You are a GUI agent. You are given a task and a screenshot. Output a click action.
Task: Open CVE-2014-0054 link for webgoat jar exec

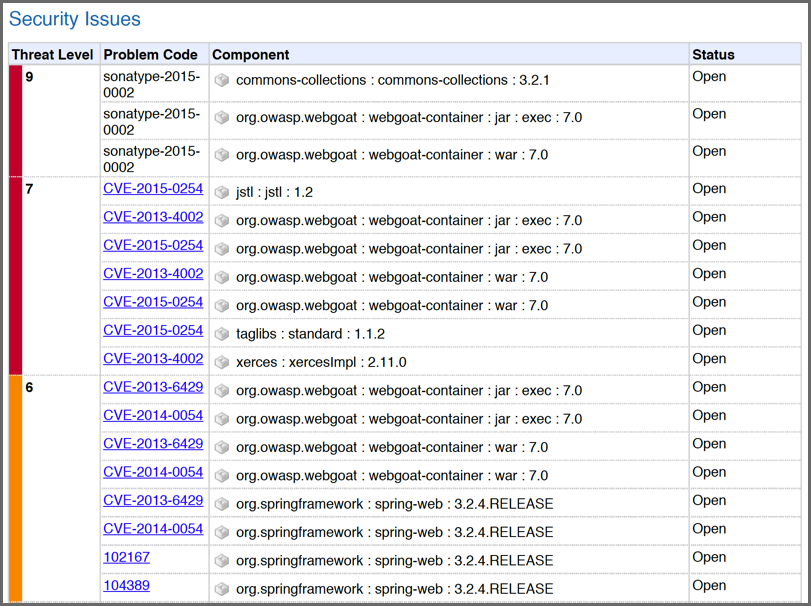point(153,416)
